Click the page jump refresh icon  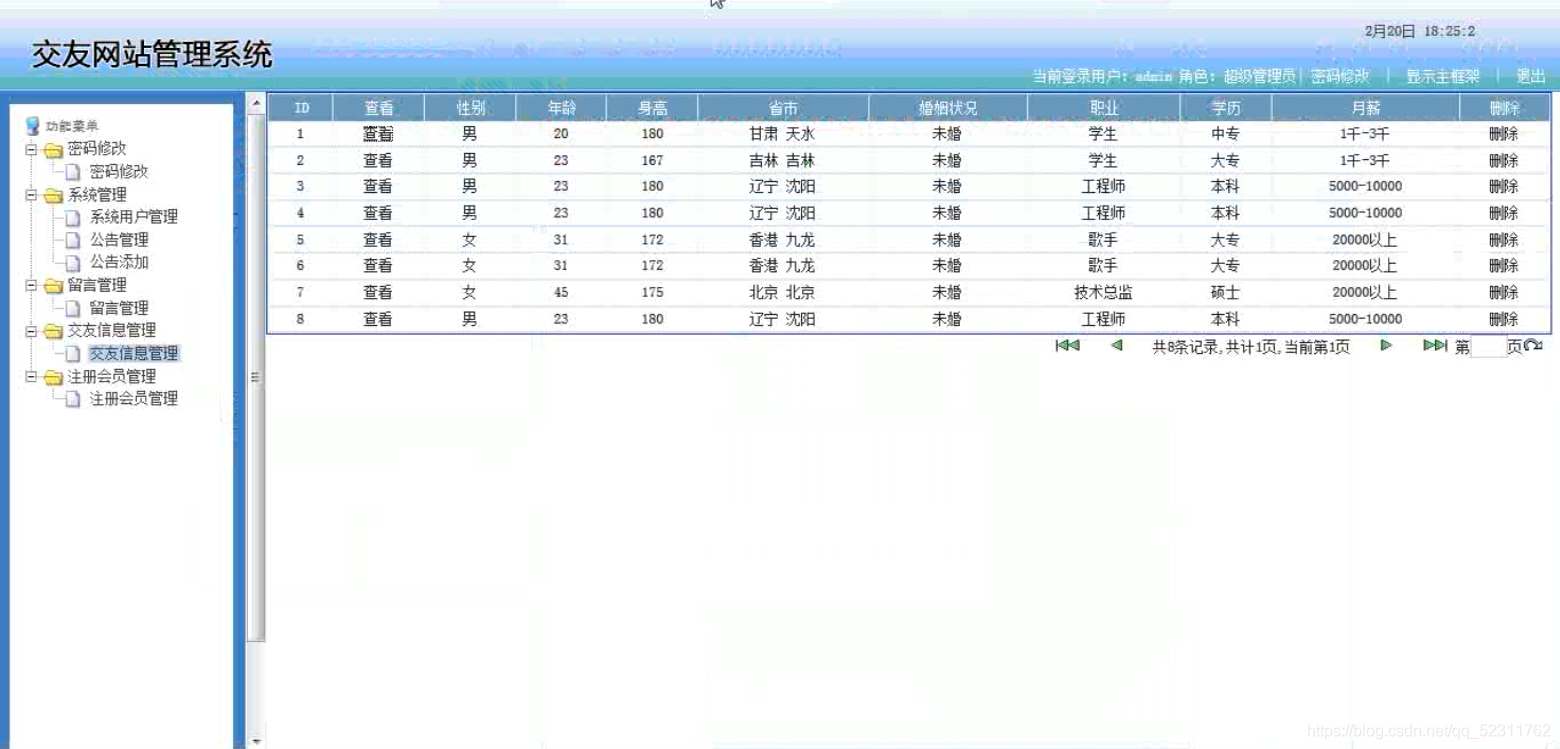(x=1533, y=346)
